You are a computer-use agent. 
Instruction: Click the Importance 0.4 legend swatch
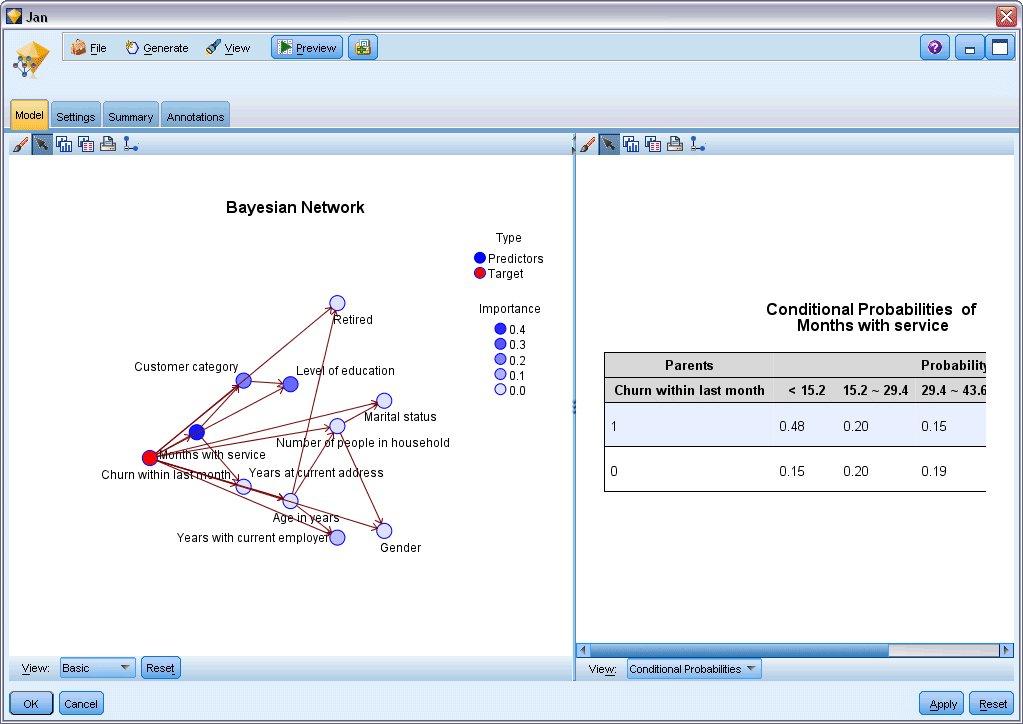click(x=500, y=329)
